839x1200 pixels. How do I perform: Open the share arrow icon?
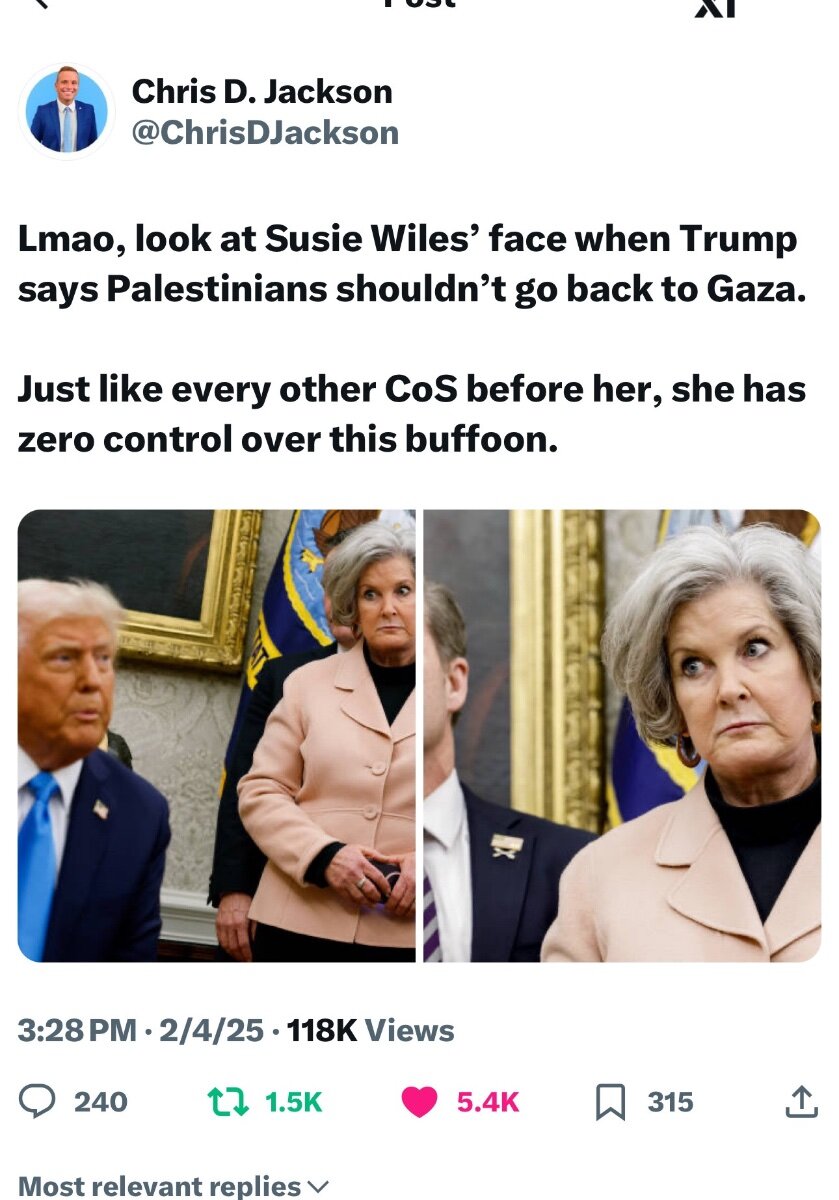(801, 1101)
